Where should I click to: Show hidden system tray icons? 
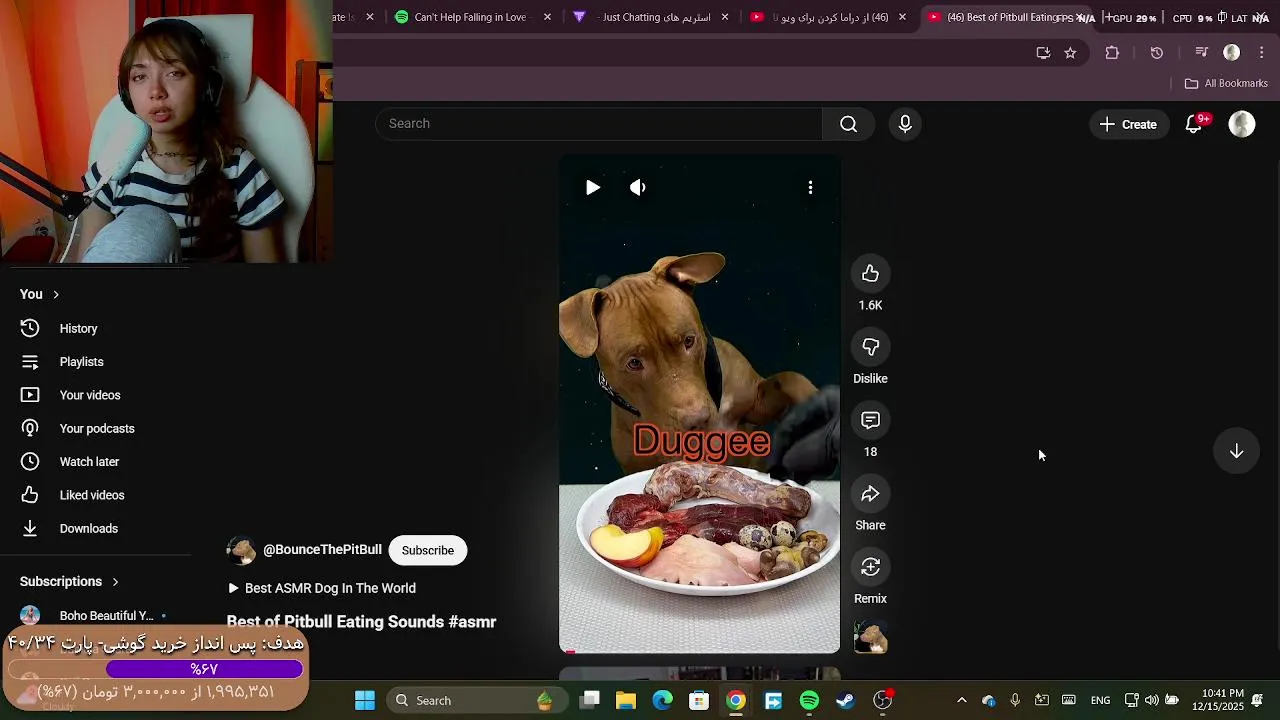[962, 700]
